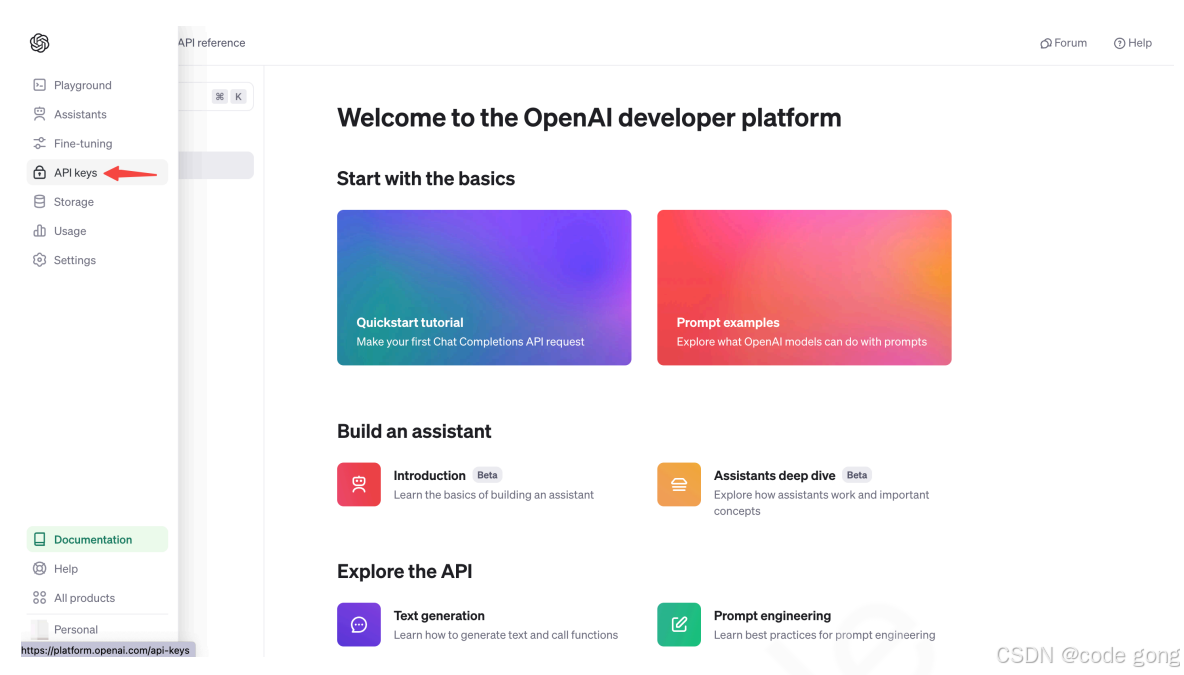Open the Personal account switcher

pos(97,629)
